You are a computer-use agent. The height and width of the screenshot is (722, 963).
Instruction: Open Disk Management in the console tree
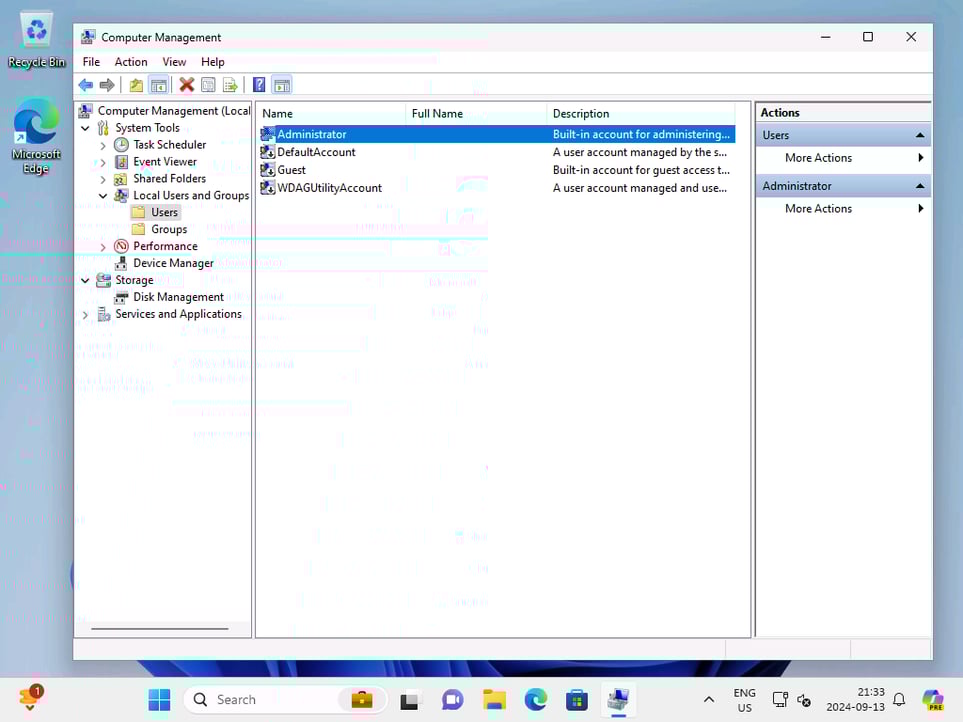[x=177, y=296]
